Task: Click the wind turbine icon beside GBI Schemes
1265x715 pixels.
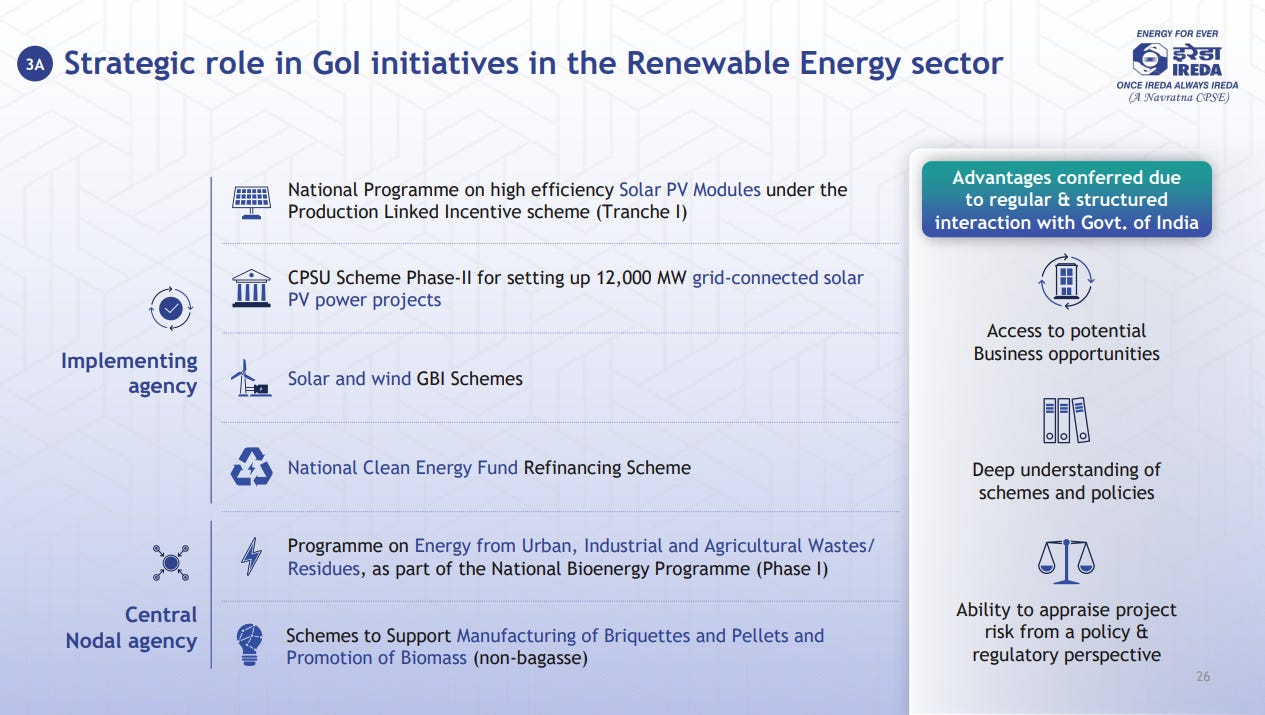Action: 250,378
